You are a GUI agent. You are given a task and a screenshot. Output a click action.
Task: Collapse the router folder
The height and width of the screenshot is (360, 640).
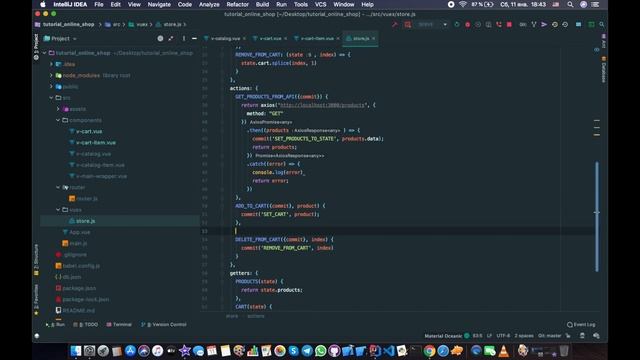pyautogui.click(x=58, y=187)
